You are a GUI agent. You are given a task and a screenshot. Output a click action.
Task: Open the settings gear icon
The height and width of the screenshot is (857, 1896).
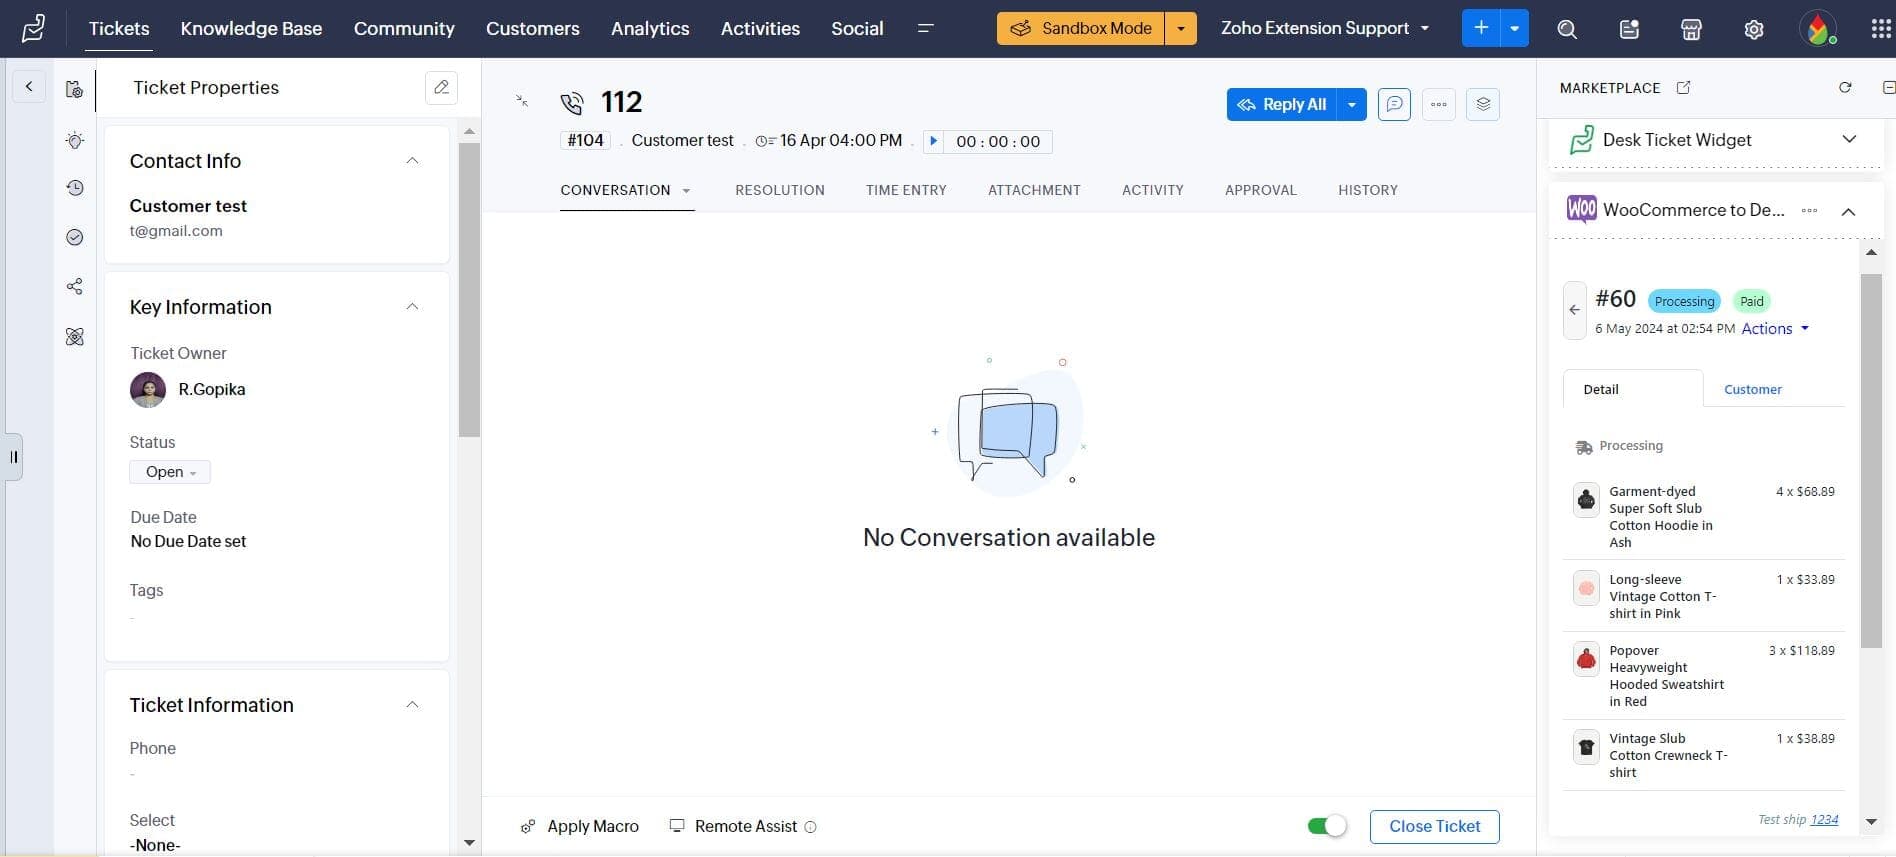point(1753,29)
